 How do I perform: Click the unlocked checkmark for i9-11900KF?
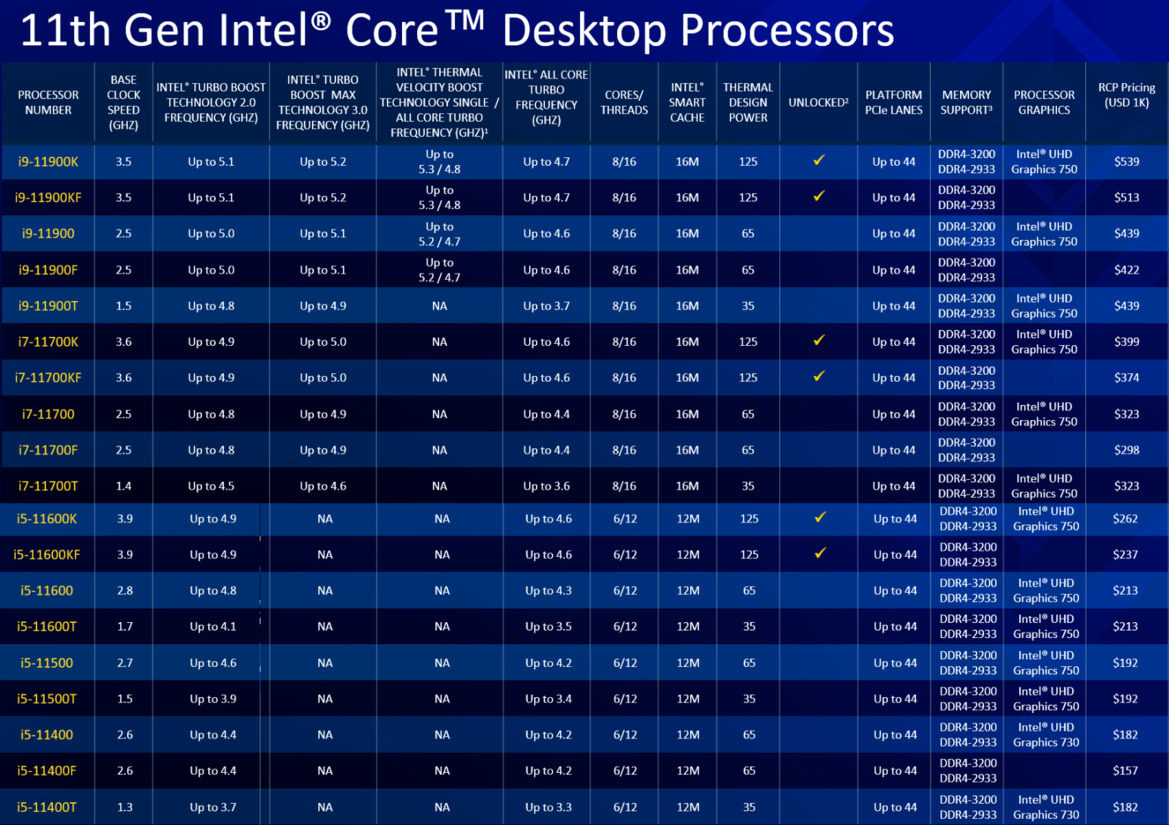pos(819,196)
